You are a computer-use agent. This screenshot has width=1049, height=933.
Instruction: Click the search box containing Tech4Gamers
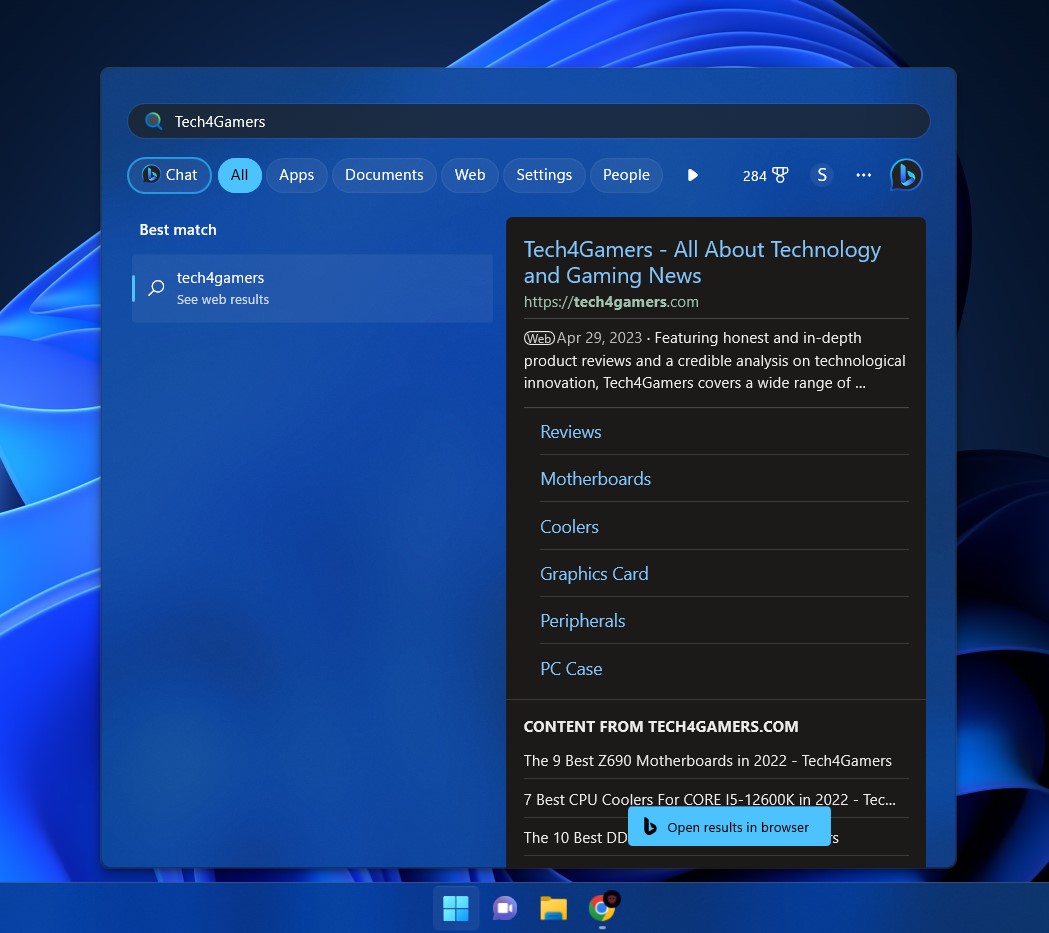529,121
